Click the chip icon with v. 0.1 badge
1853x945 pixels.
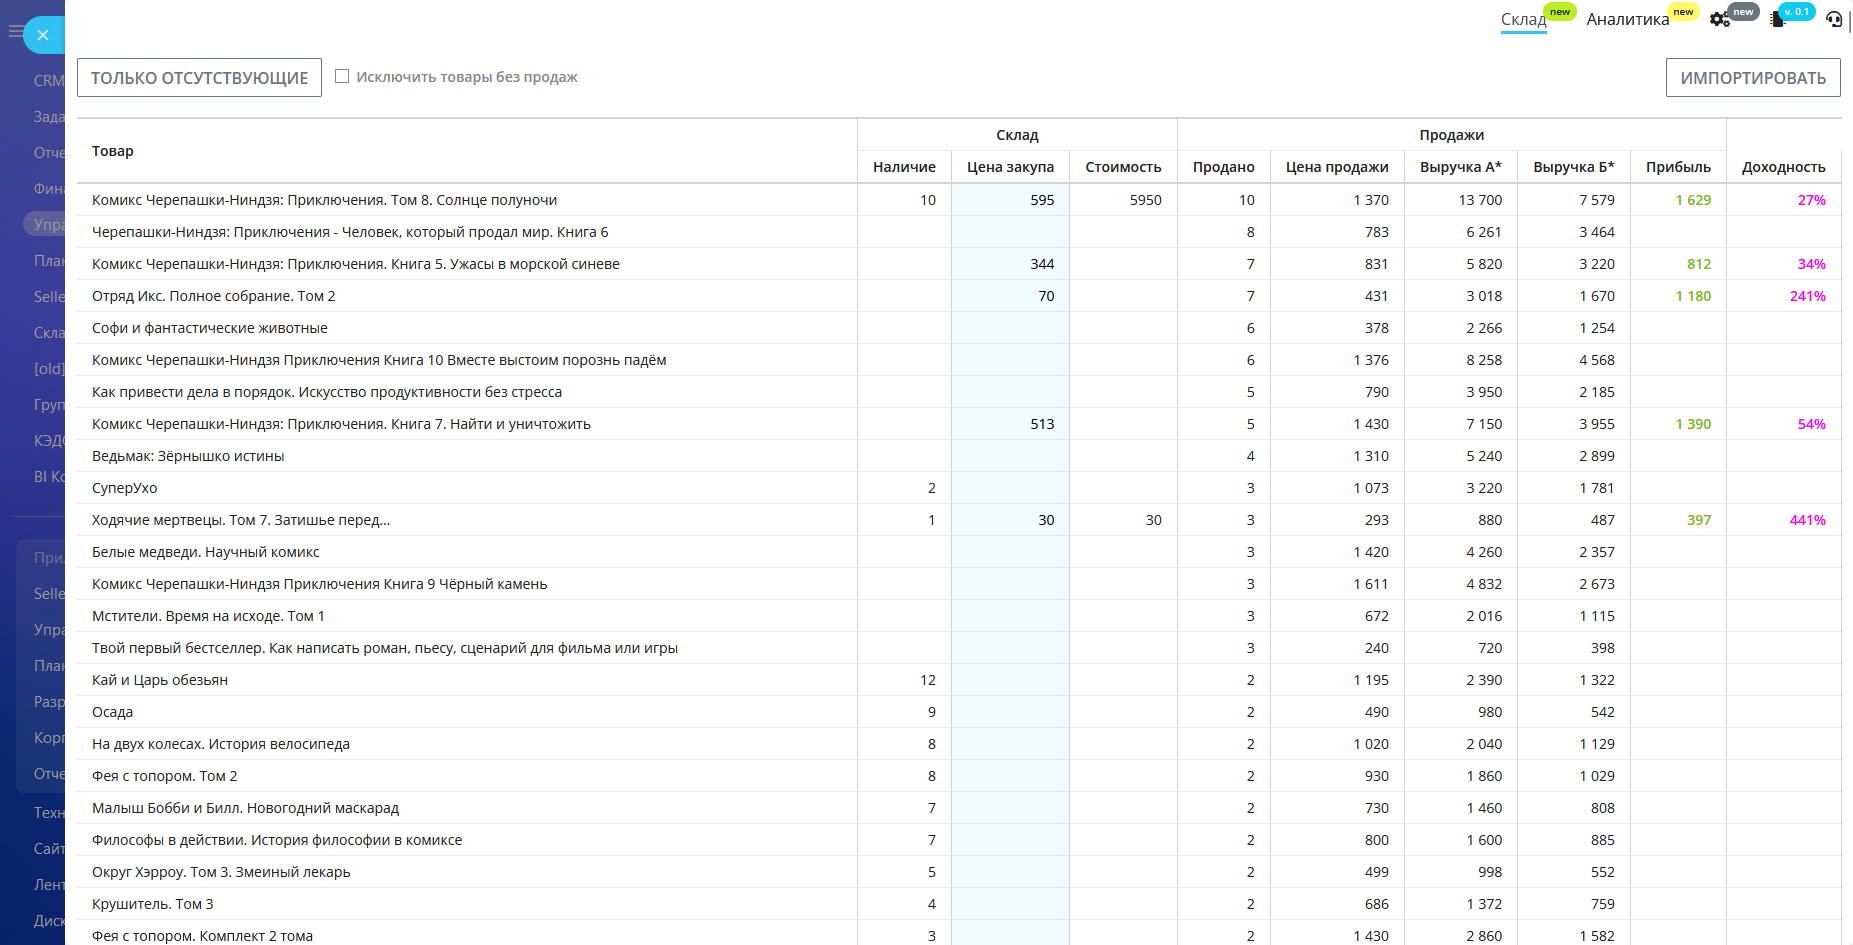(x=1777, y=19)
